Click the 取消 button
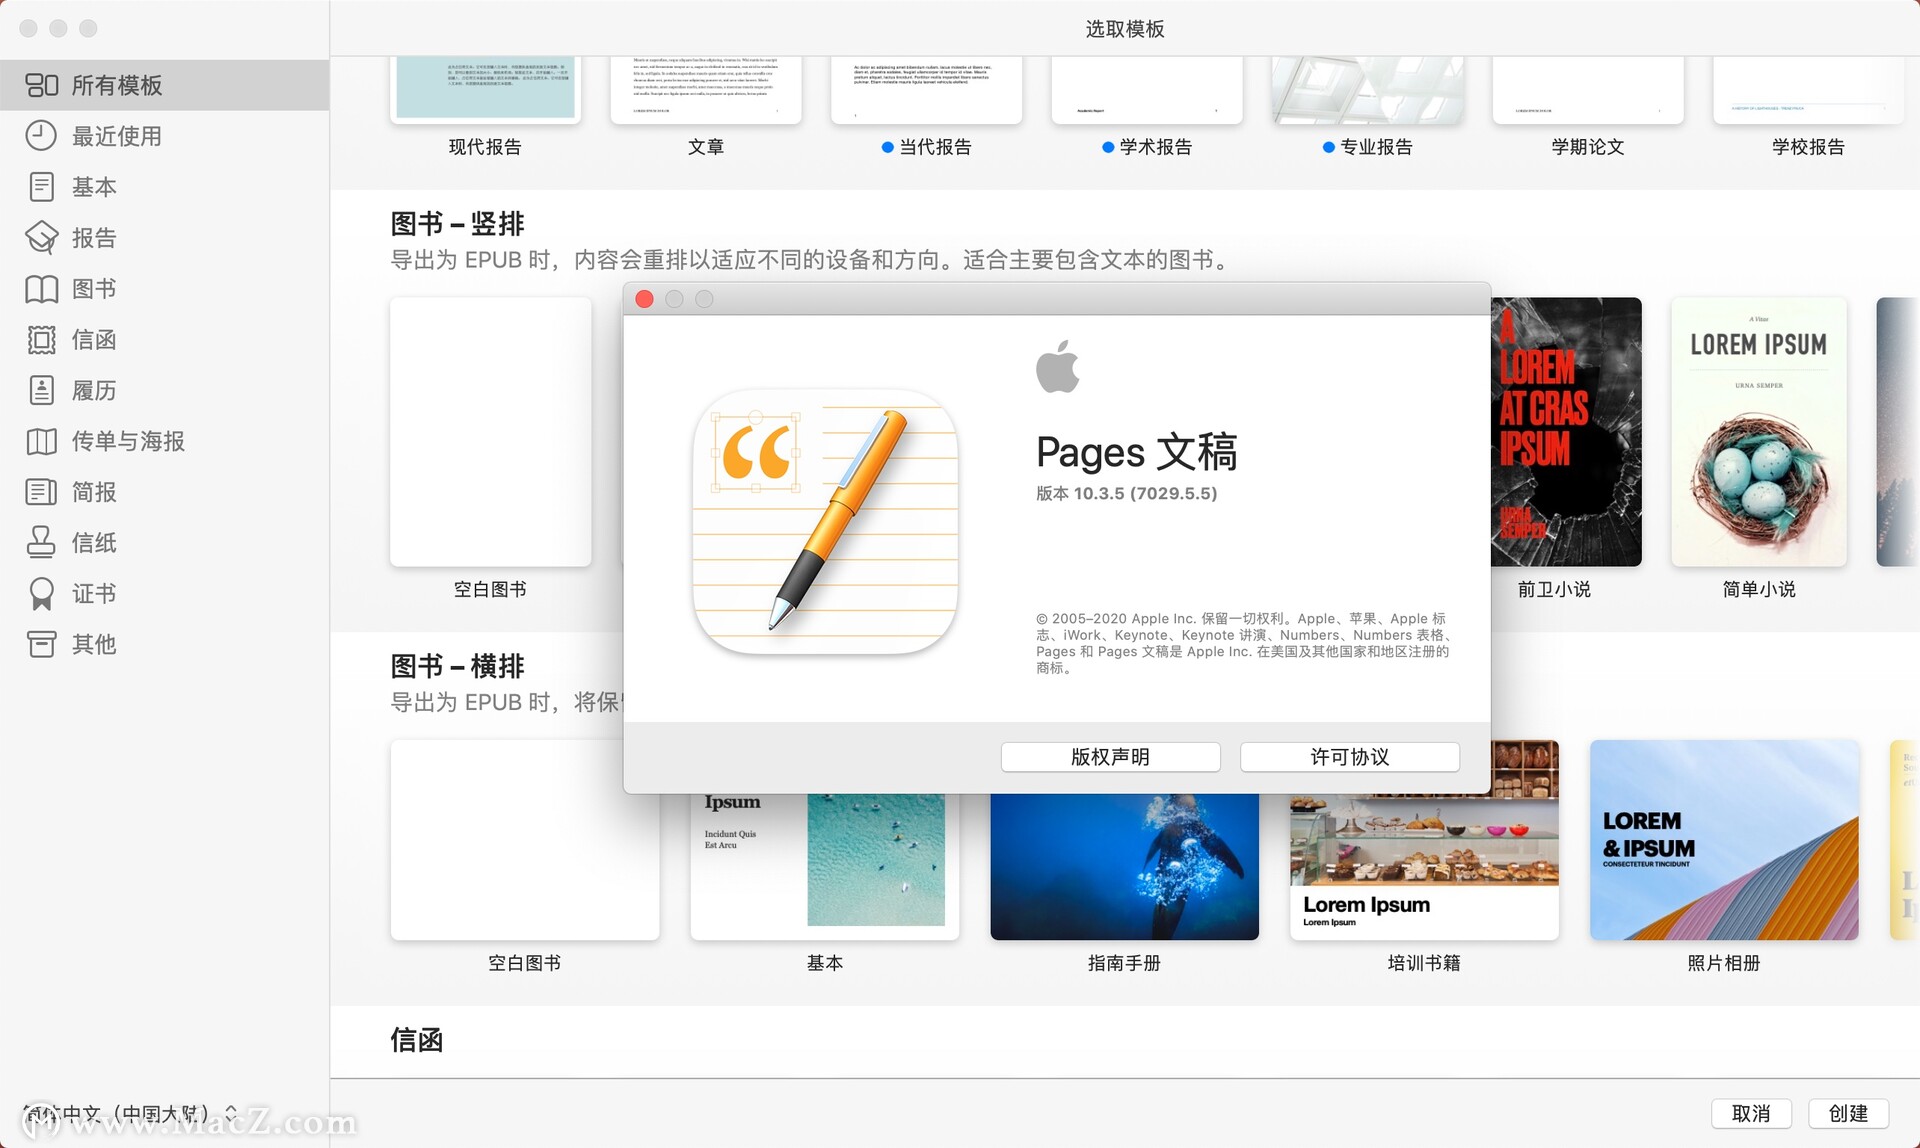Viewport: 1920px width, 1148px height. coord(1750,1113)
